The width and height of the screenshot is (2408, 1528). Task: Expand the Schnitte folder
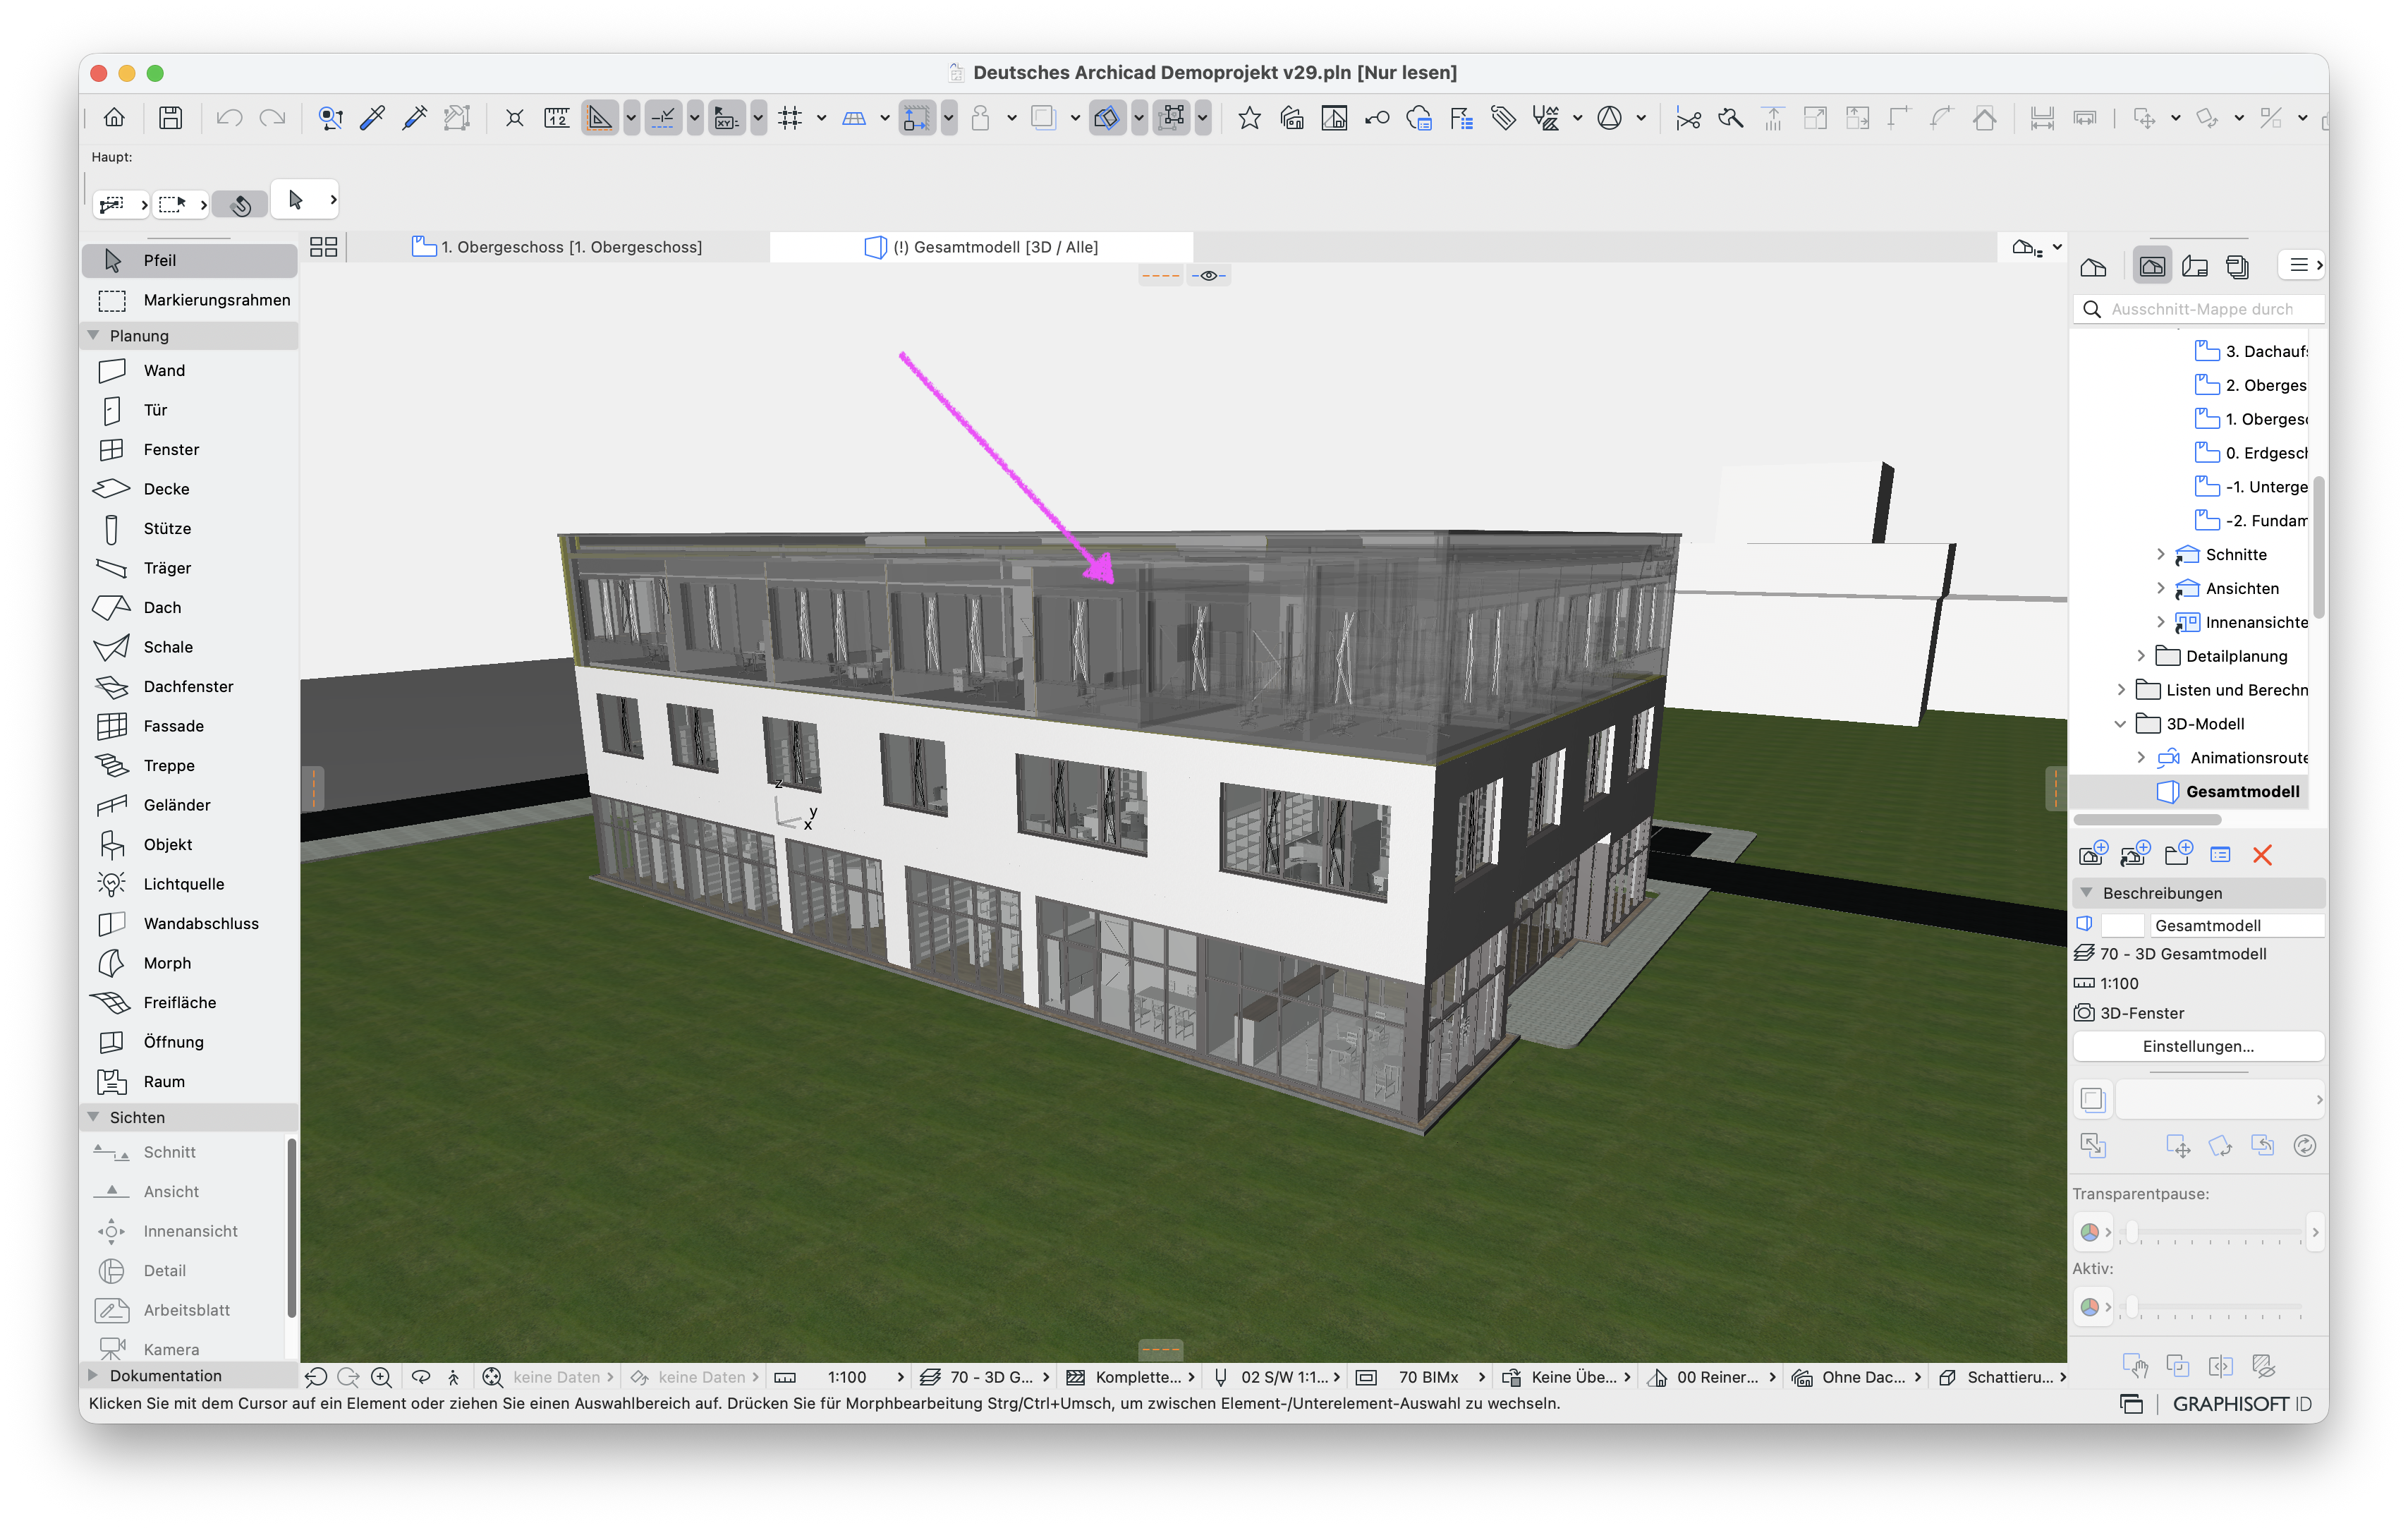[2160, 554]
